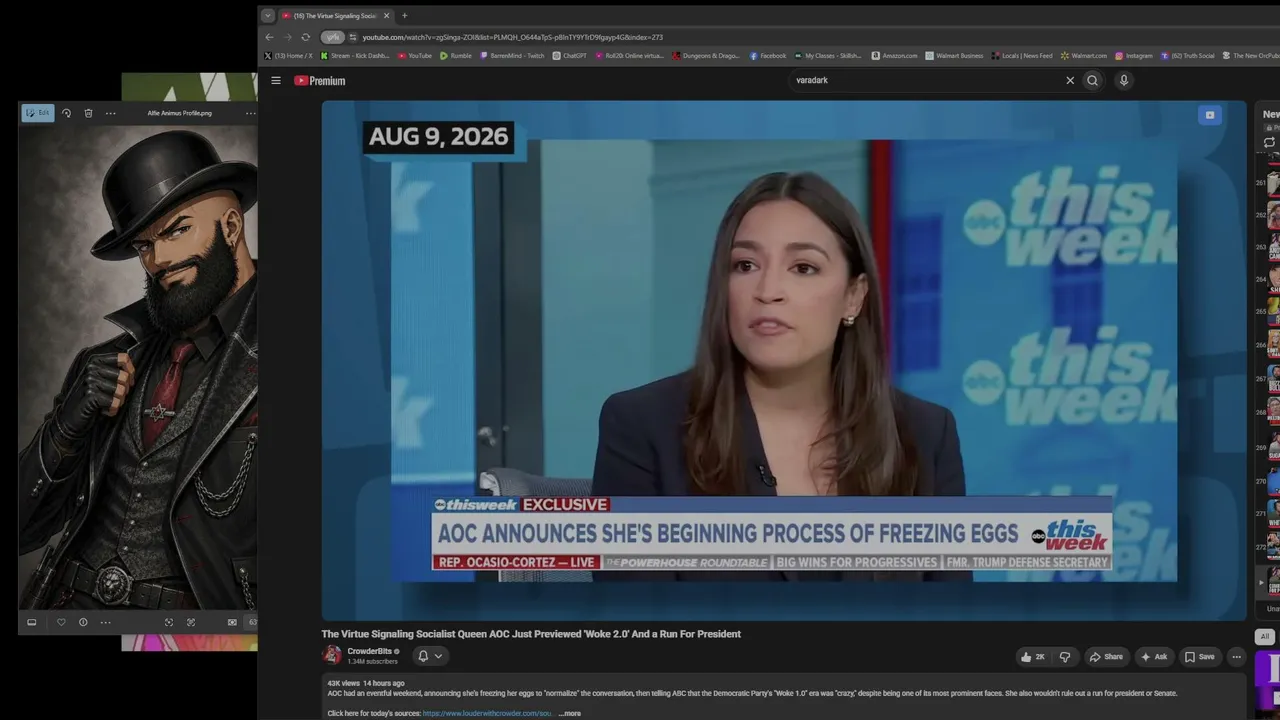
Task: Open the CrowderBits channel name link
Action: [x=370, y=651]
